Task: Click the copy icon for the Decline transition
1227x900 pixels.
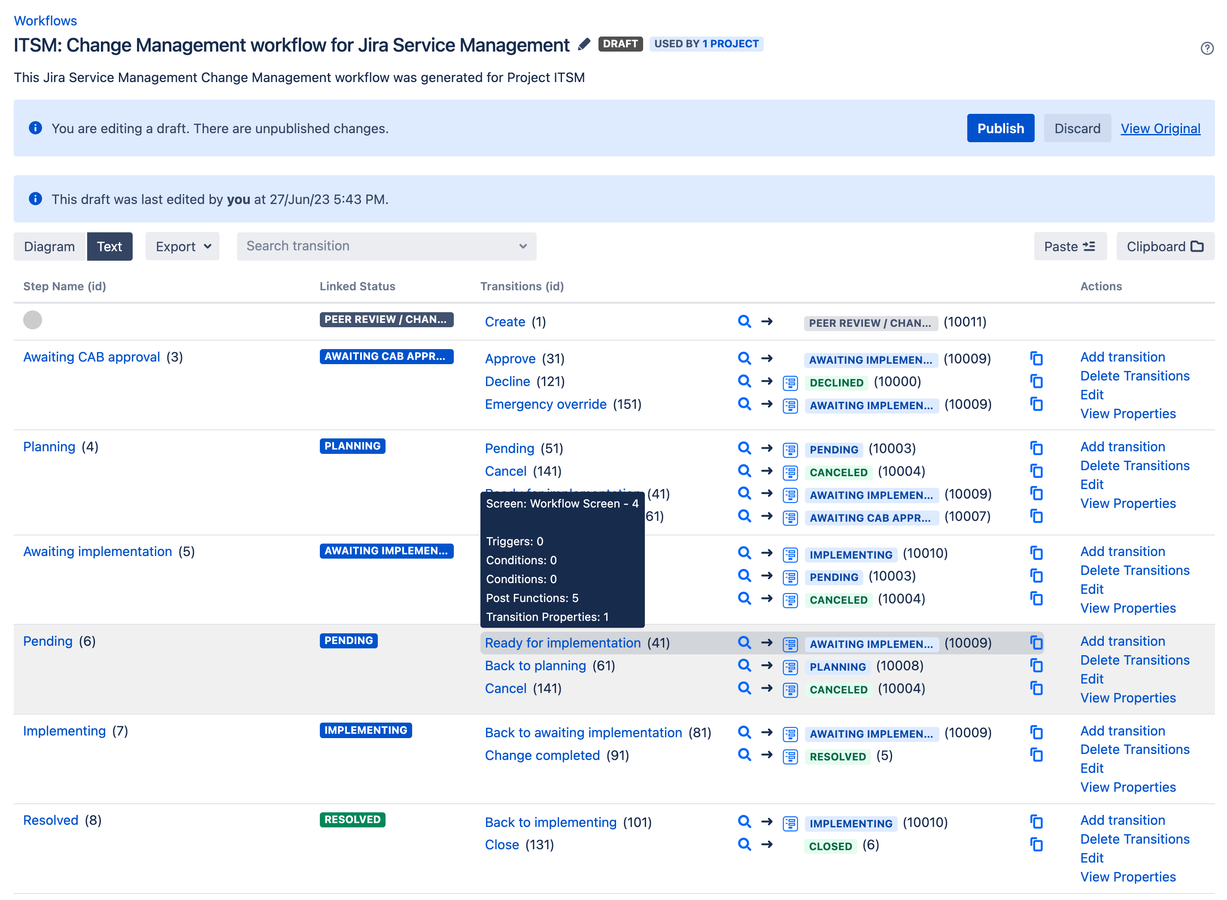Action: pyautogui.click(x=1037, y=381)
